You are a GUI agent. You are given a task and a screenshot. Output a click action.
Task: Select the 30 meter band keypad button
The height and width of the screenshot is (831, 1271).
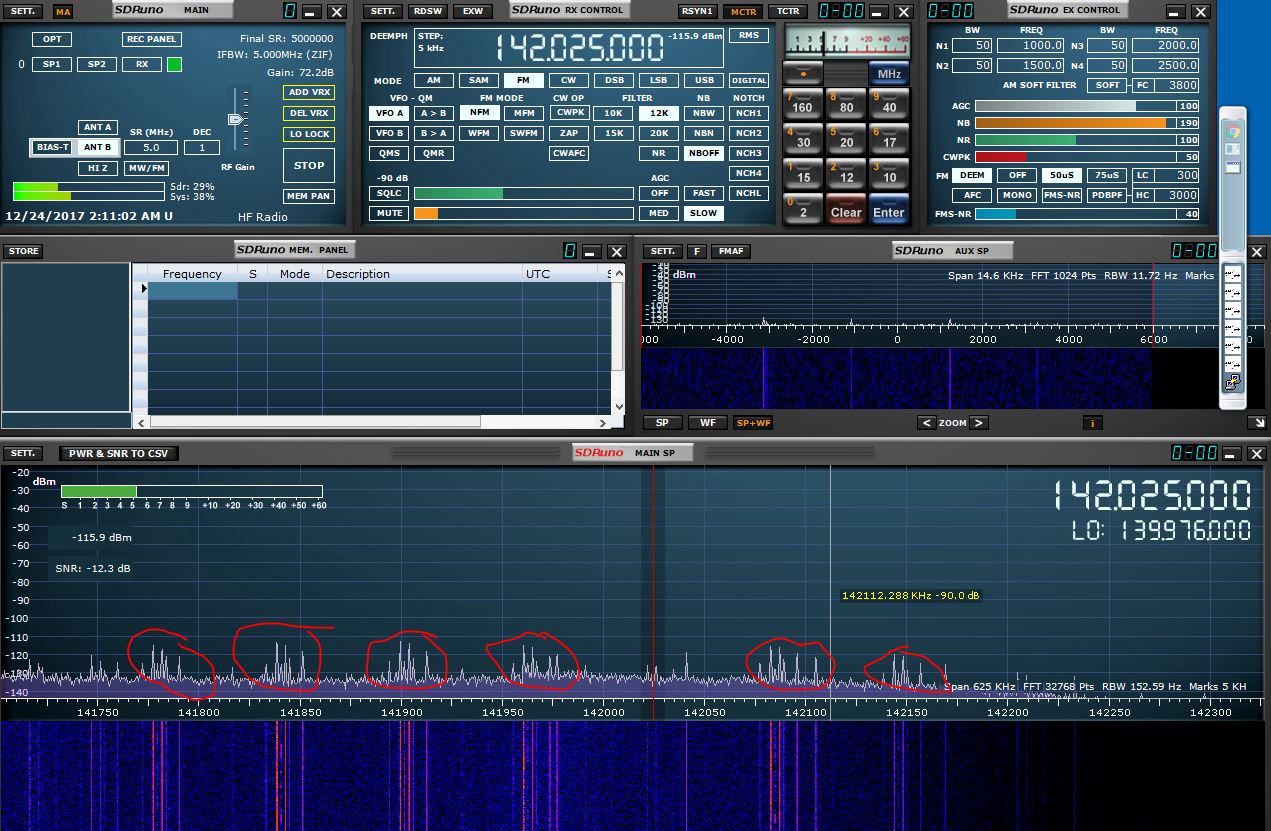coord(802,138)
